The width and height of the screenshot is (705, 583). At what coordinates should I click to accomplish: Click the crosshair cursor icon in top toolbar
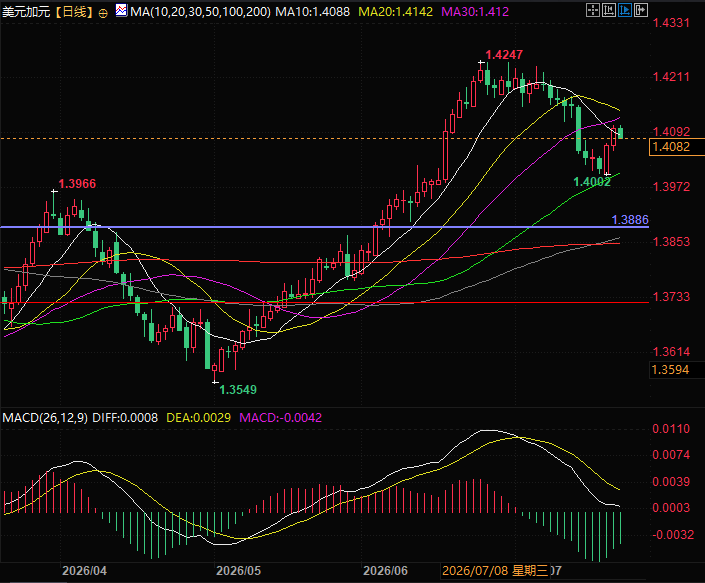pyautogui.click(x=593, y=10)
